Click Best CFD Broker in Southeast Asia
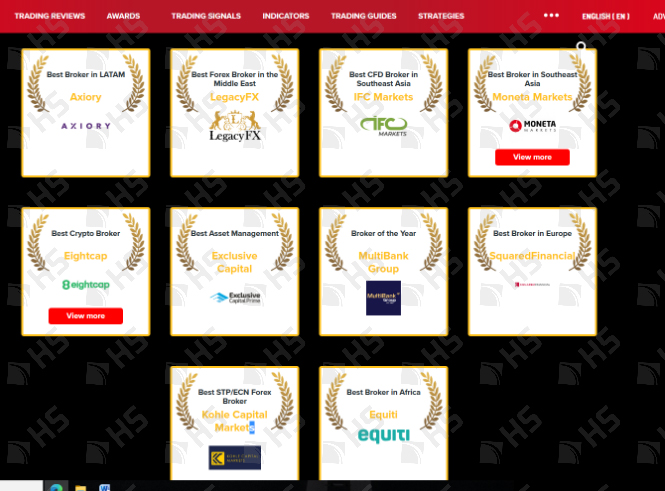Image resolution: width=665 pixels, height=491 pixels. pyautogui.click(x=383, y=79)
